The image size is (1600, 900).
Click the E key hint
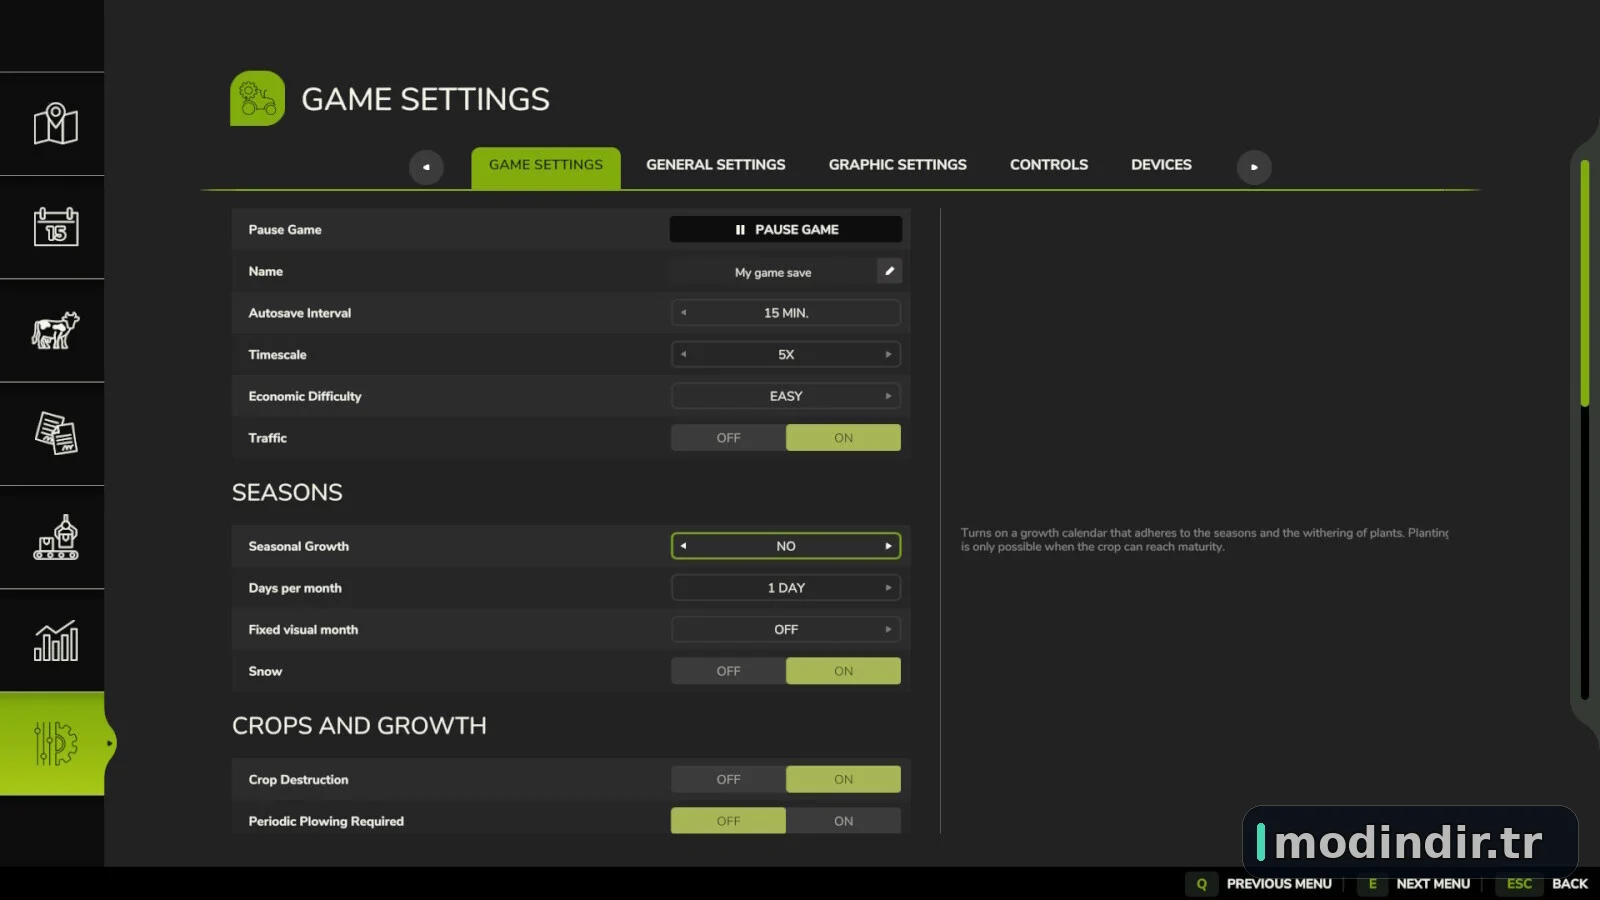coord(1372,884)
